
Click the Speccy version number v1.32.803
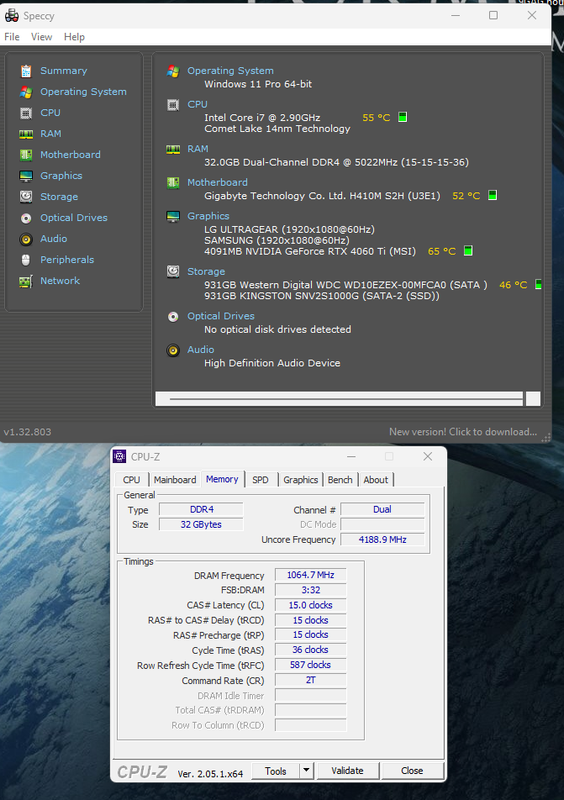27,432
